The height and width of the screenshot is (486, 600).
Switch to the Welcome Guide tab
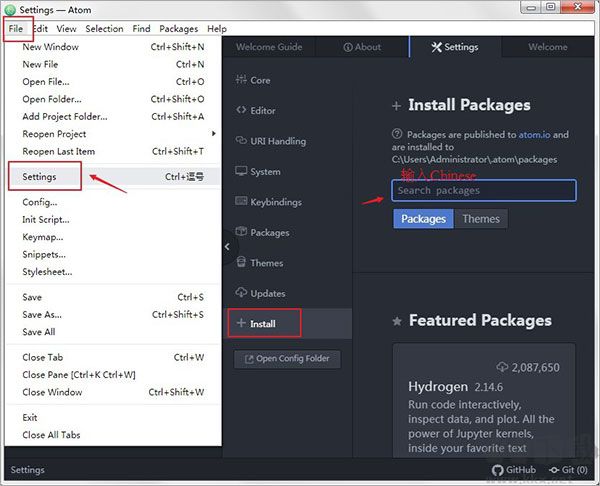(x=270, y=47)
